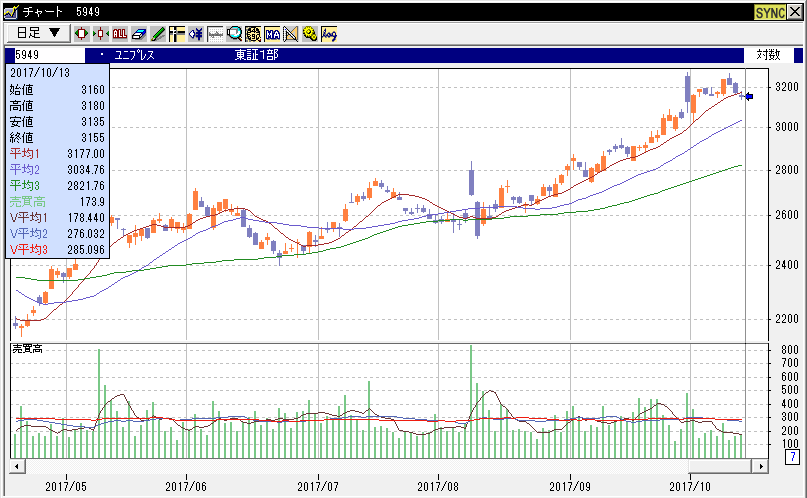Click the ruler measurement tool icon

[215, 33]
